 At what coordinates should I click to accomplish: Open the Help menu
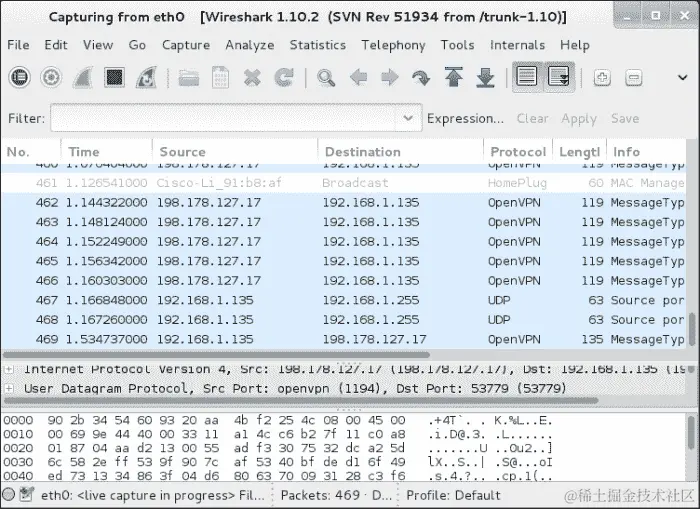coord(575,45)
